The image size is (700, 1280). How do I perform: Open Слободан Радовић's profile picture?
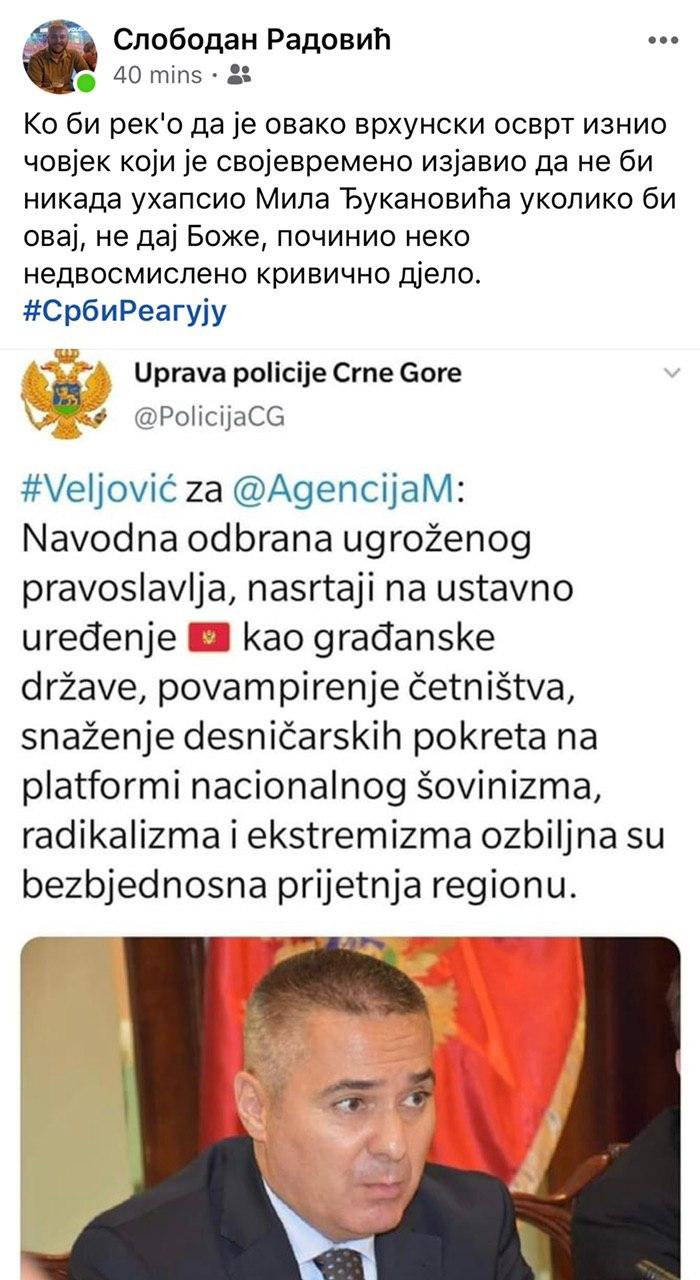point(59,56)
